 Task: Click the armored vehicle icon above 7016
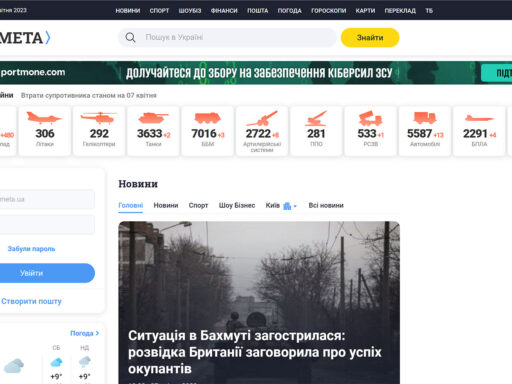(x=207, y=118)
